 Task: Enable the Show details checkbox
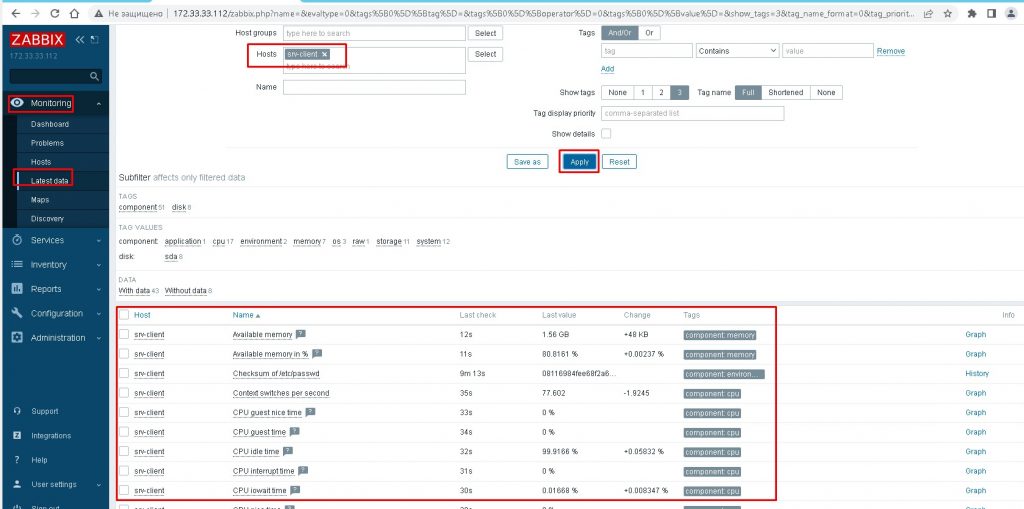(606, 134)
